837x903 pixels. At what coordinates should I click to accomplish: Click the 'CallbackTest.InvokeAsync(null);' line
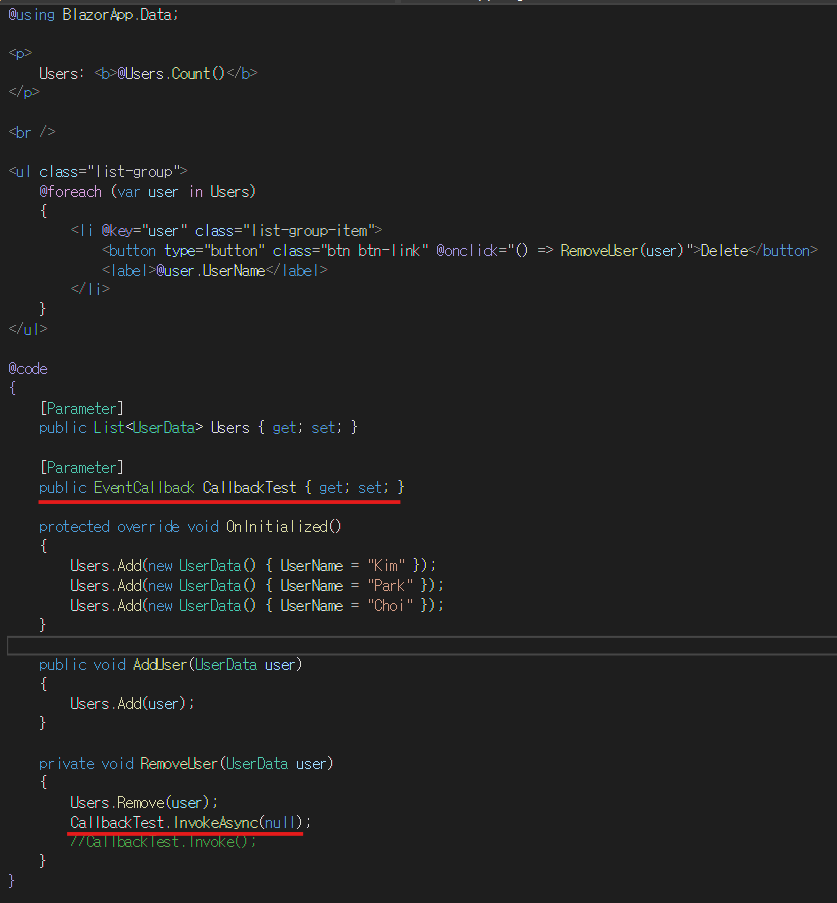coord(191,822)
